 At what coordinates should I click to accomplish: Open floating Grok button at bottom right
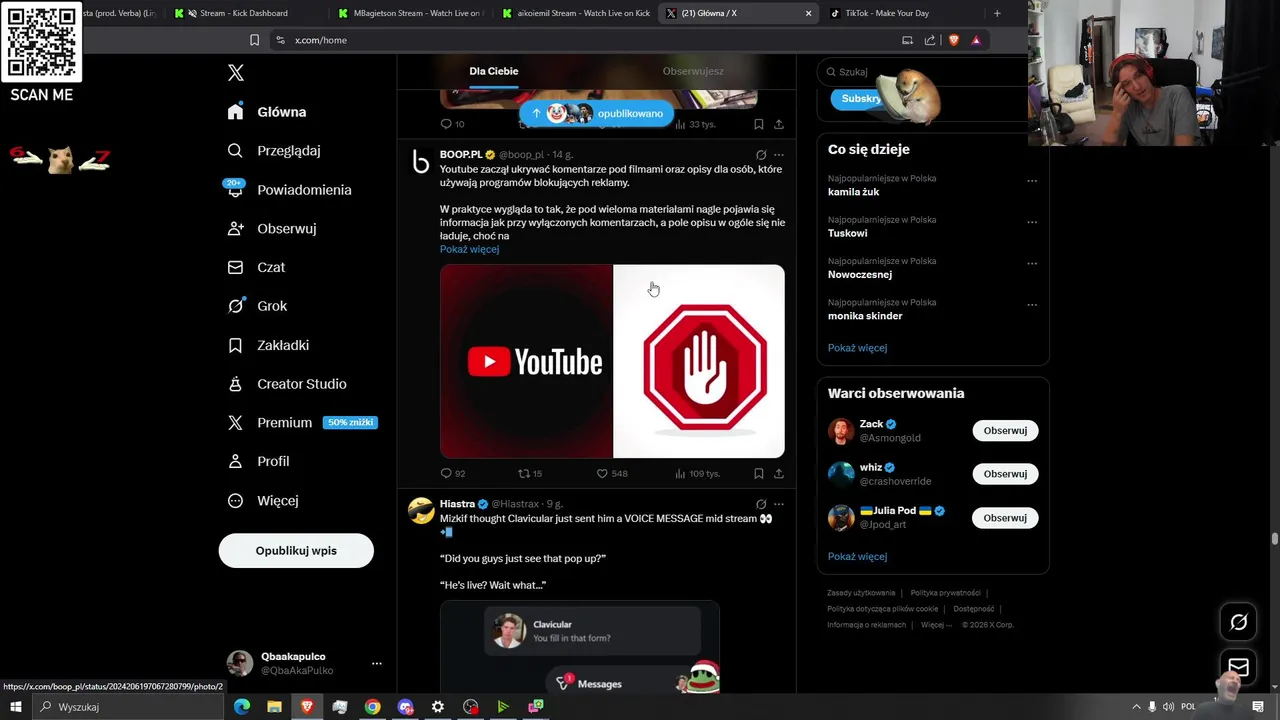click(x=1238, y=623)
